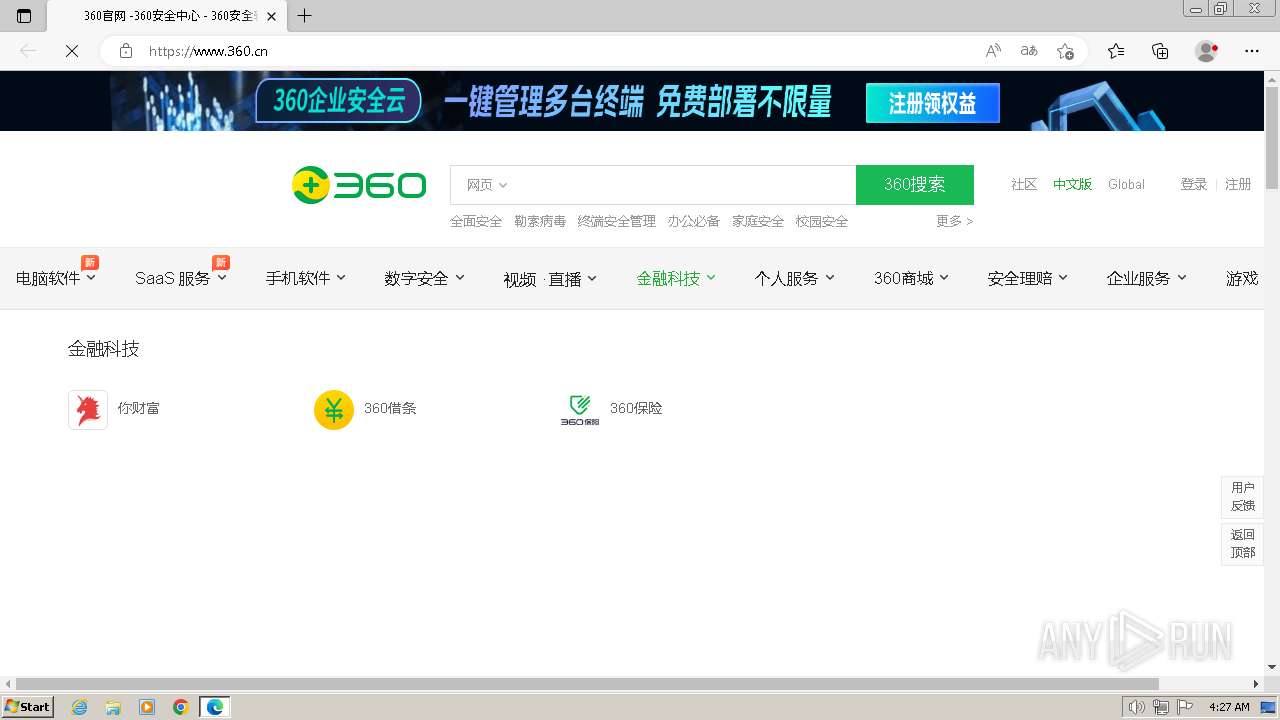Open the 全面安全 quick link
Screen dimensions: 1280x720
[x=476, y=221]
